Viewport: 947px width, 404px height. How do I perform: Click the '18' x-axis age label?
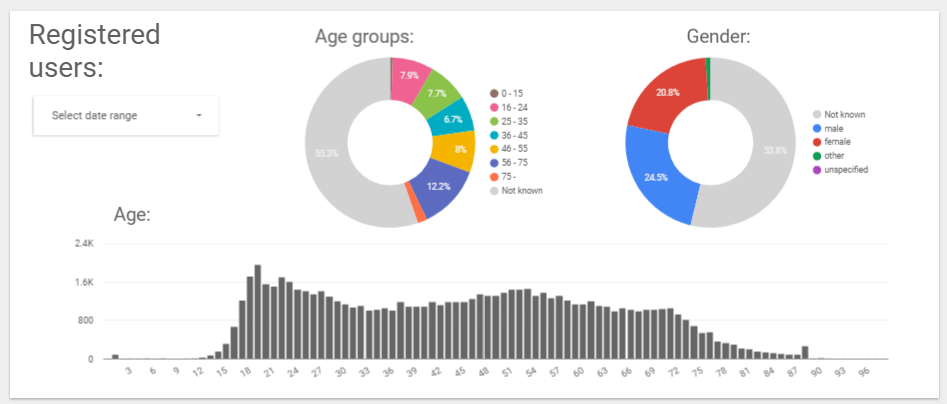point(246,371)
